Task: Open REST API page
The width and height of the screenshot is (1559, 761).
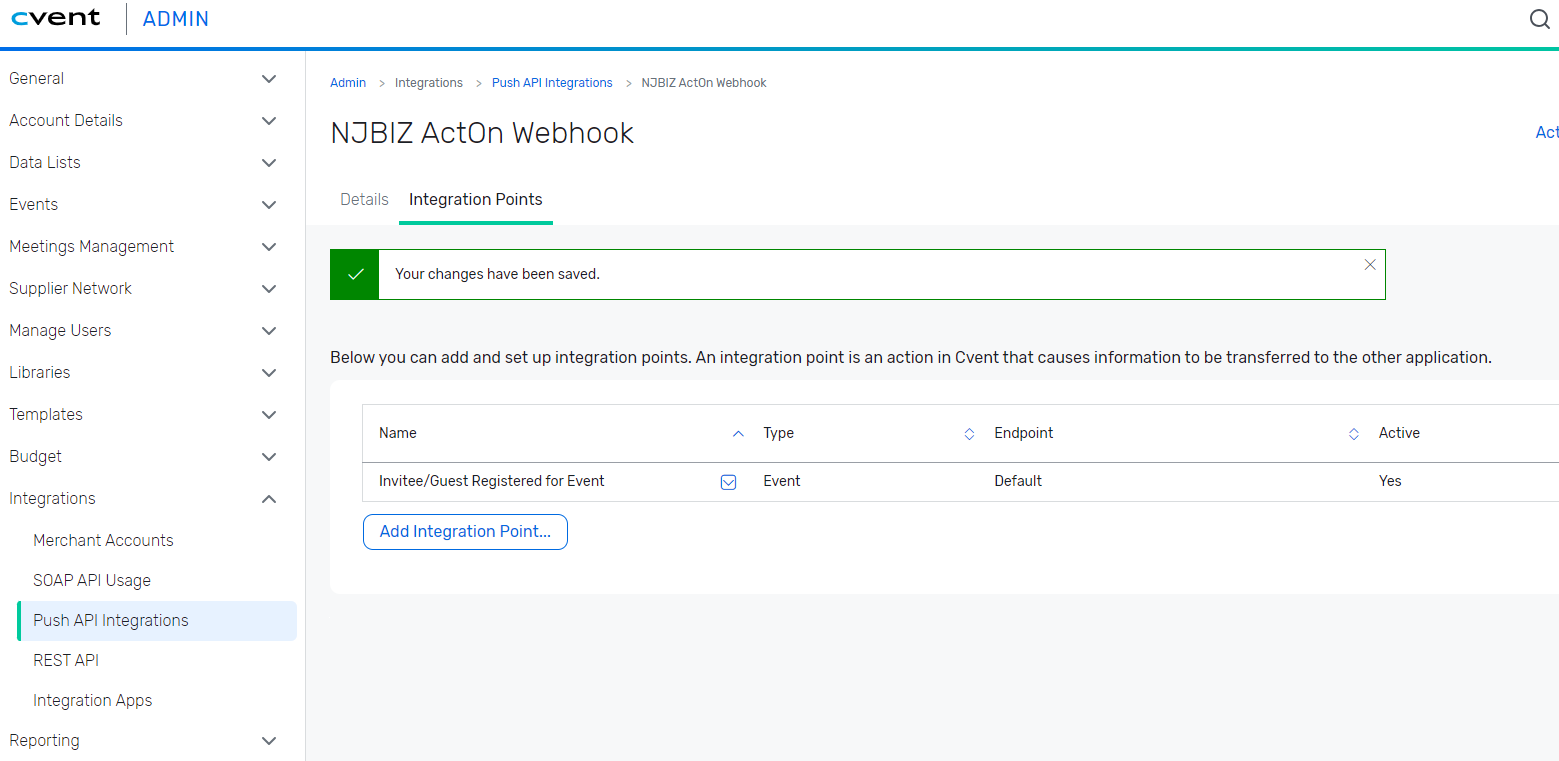Action: [66, 660]
